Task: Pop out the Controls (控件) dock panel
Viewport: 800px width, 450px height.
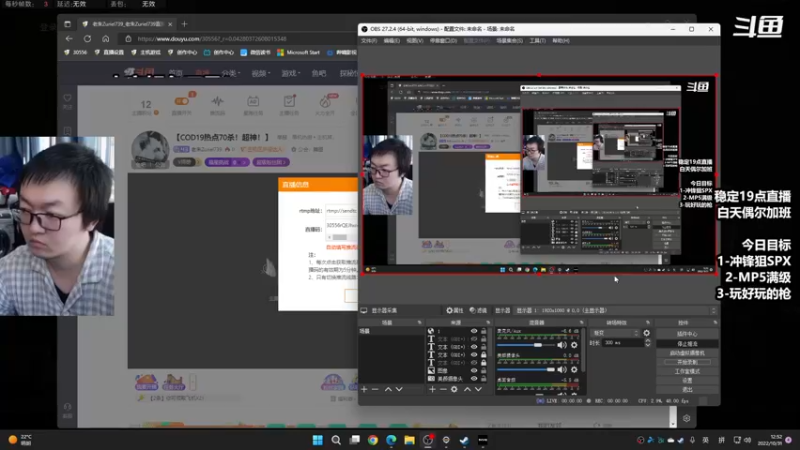Action: (x=715, y=322)
